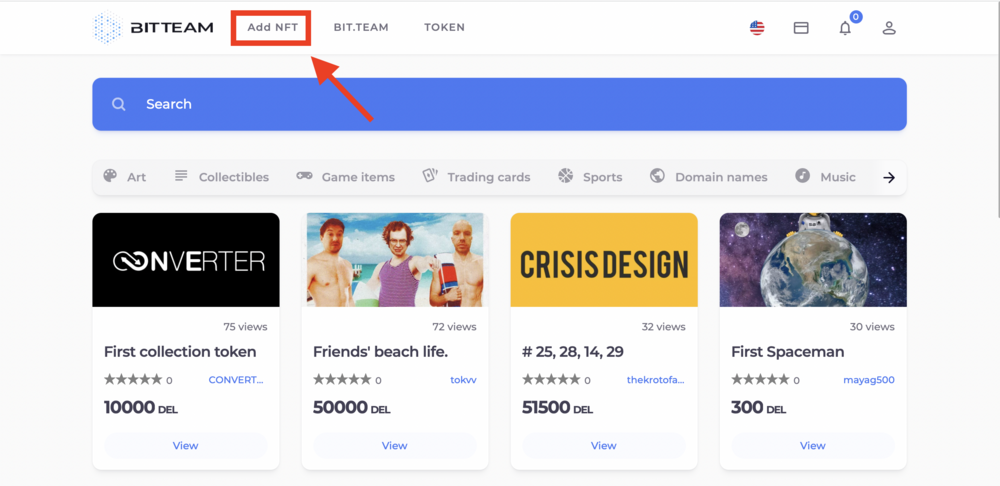The height and width of the screenshot is (486, 1000).
Task: Open the thekrotofa... author link
Action: pos(656,379)
